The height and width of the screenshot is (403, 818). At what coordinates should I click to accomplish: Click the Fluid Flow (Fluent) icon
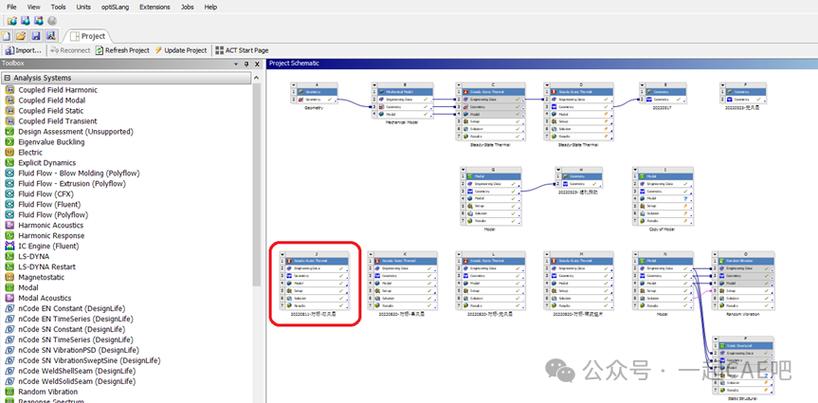click(x=9, y=204)
